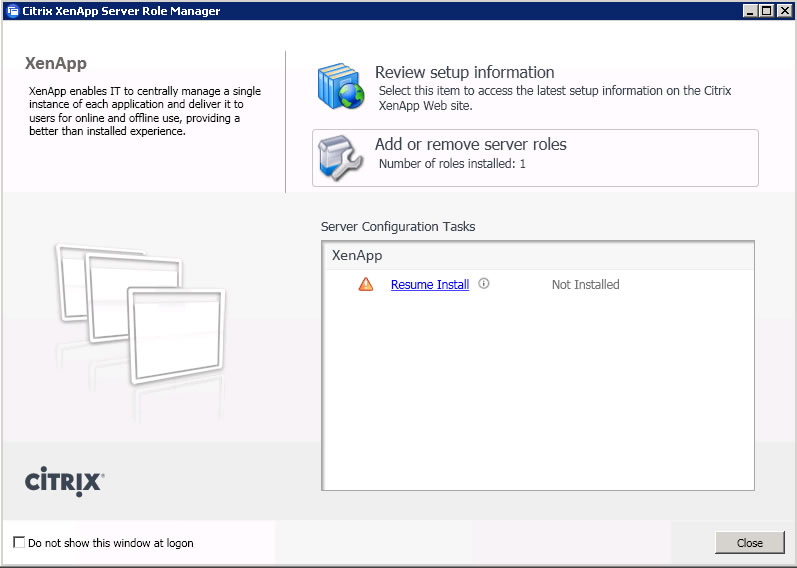
Task: Close the window using the title bar X
Action: (x=784, y=11)
